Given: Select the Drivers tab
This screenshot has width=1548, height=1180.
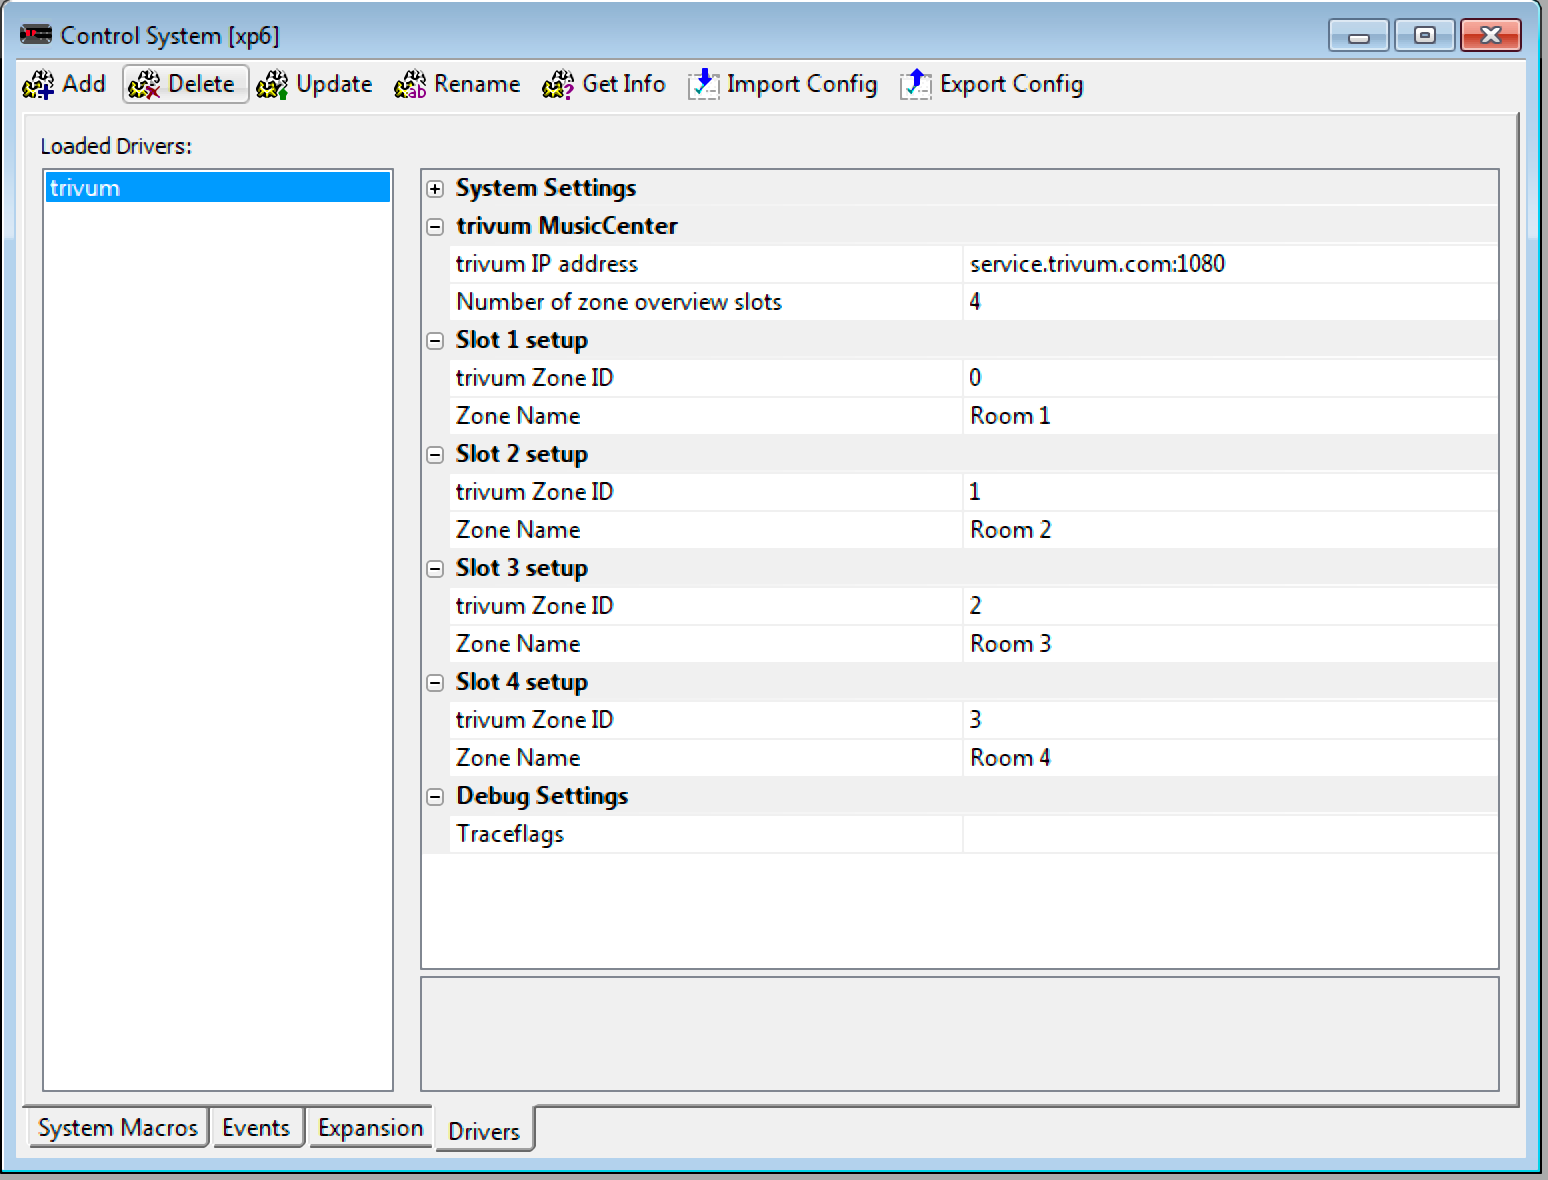Looking at the screenshot, I should 484,1130.
